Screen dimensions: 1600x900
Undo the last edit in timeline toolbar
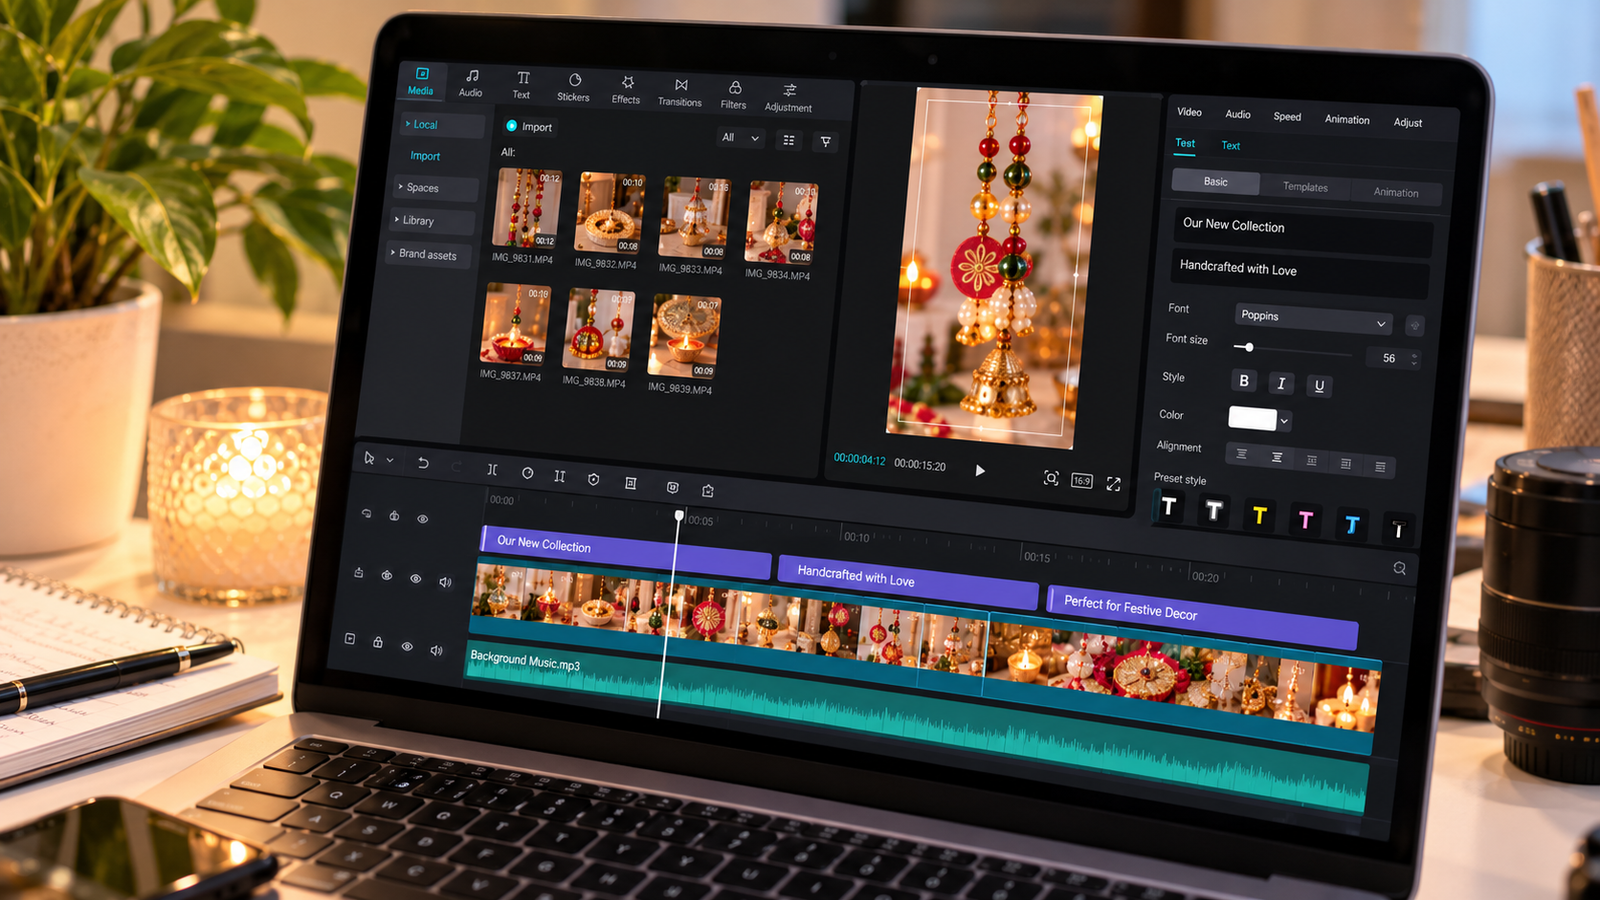(x=423, y=463)
